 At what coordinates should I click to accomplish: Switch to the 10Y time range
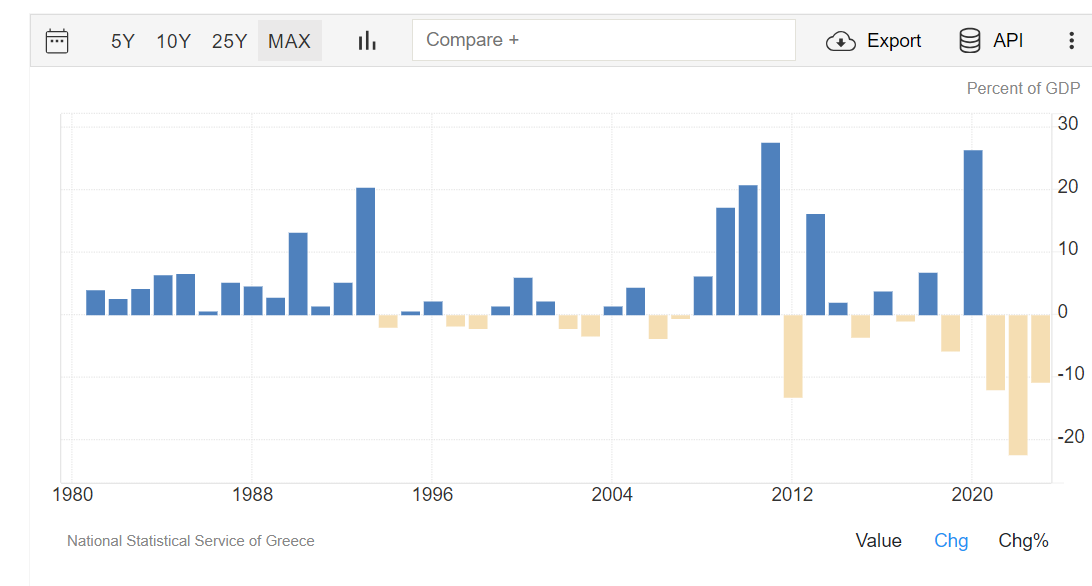pyautogui.click(x=173, y=41)
